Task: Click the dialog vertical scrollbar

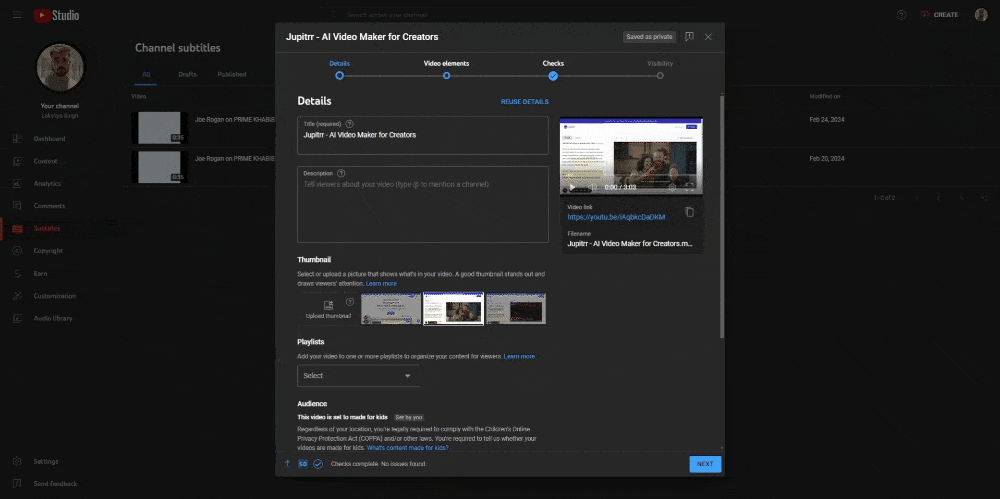Action: [x=722, y=217]
